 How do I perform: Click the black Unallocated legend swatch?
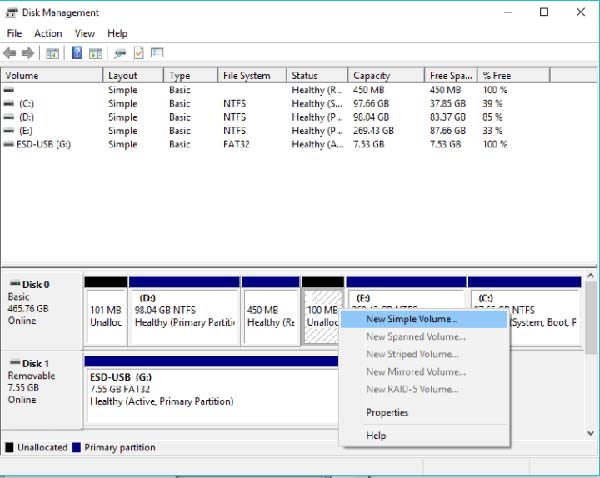click(x=10, y=447)
